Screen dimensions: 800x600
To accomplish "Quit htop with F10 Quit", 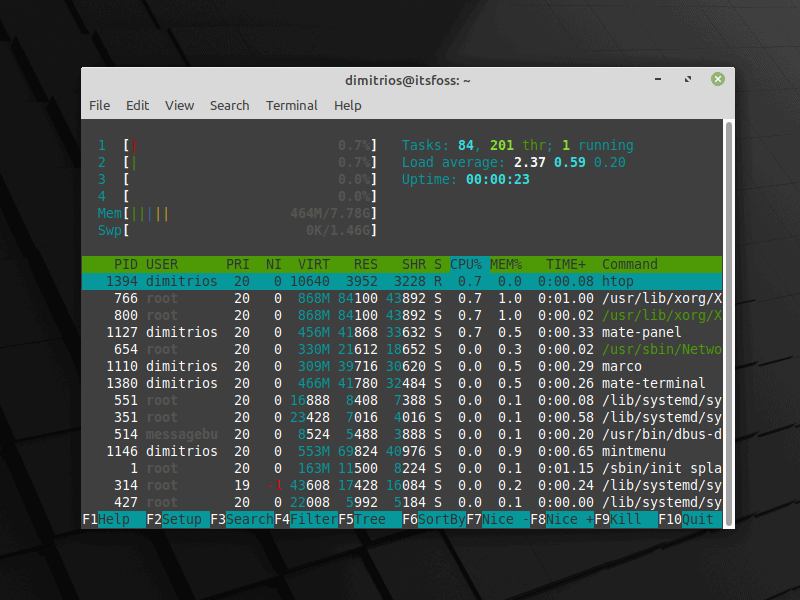I will [690, 519].
